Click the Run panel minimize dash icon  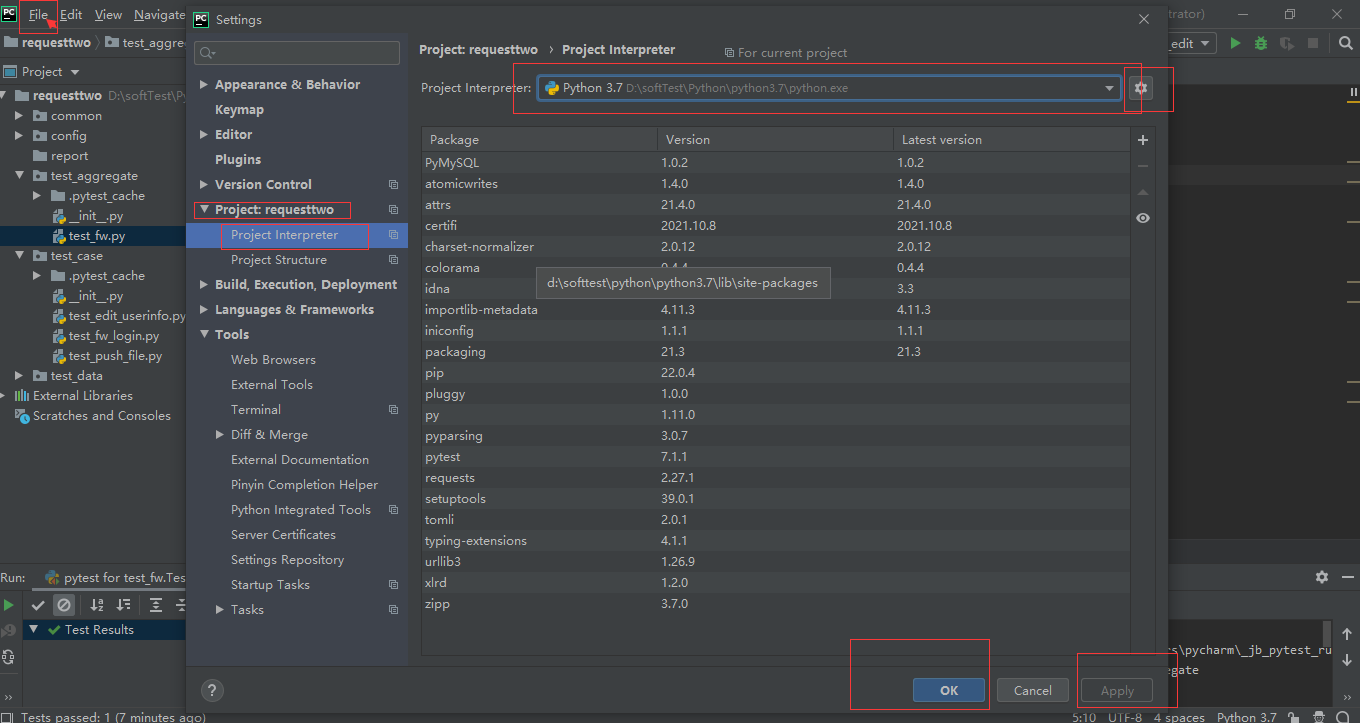tap(1346, 577)
